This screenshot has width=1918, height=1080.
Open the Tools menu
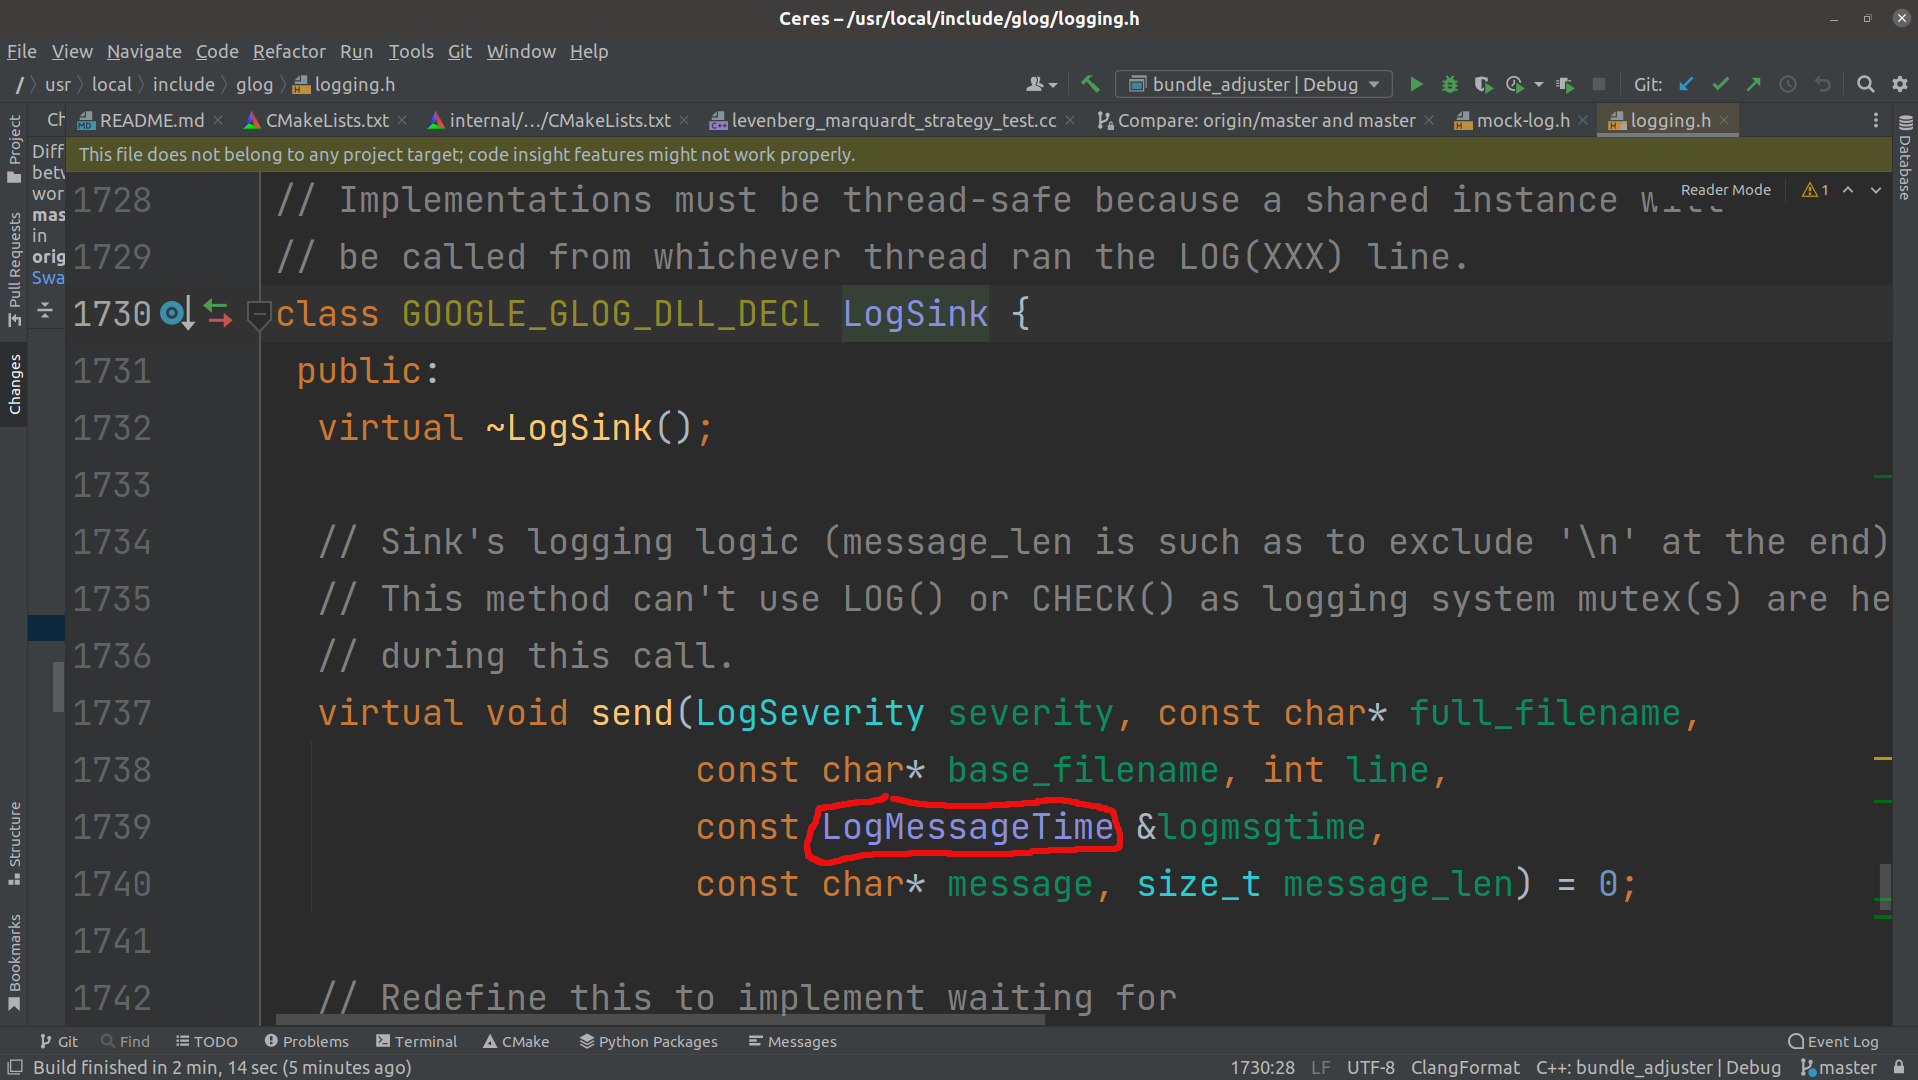[x=411, y=51]
